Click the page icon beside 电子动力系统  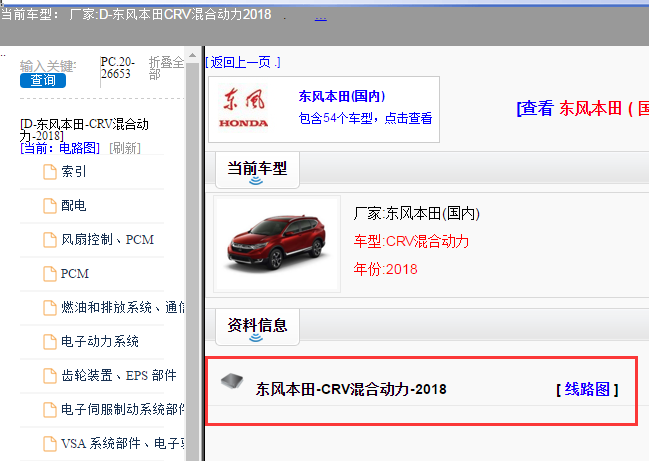point(50,342)
